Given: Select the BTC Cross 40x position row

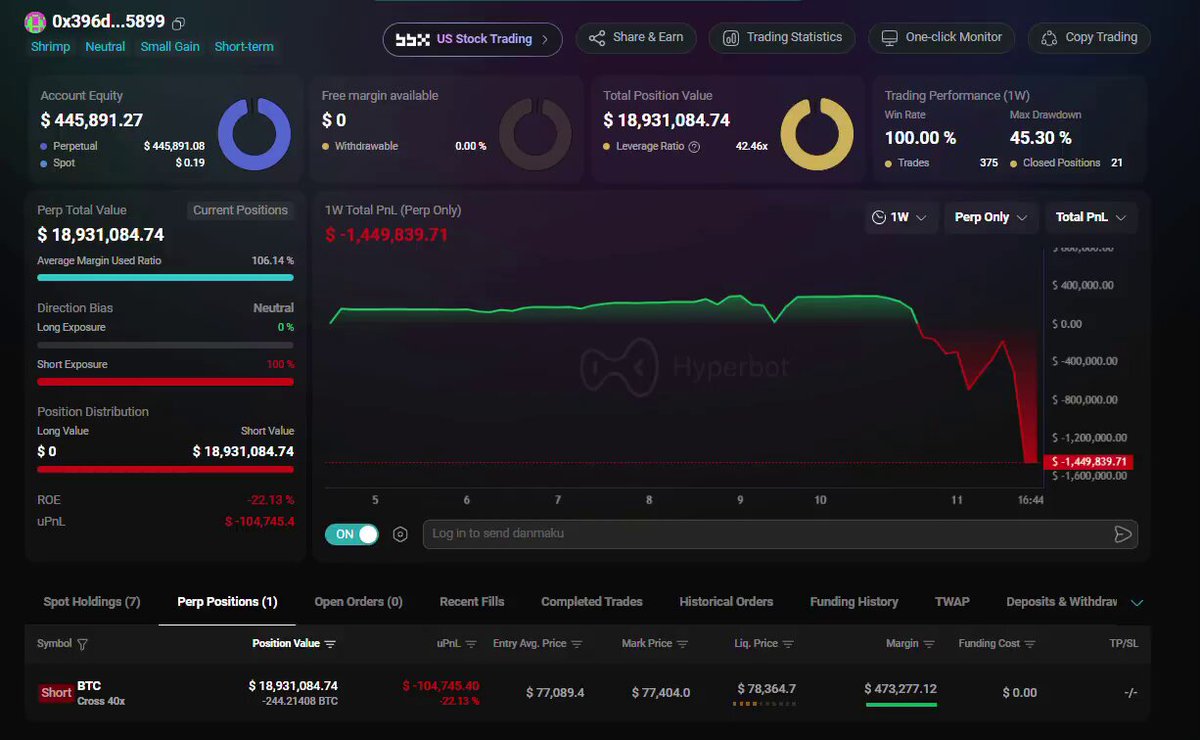Looking at the screenshot, I should (x=587, y=692).
